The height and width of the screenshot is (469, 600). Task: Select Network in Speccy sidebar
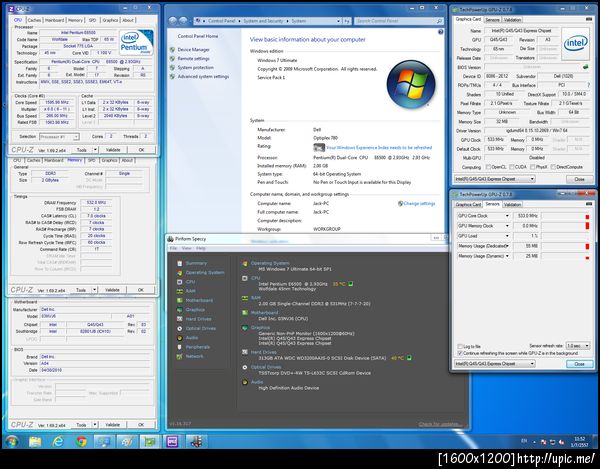[193, 356]
